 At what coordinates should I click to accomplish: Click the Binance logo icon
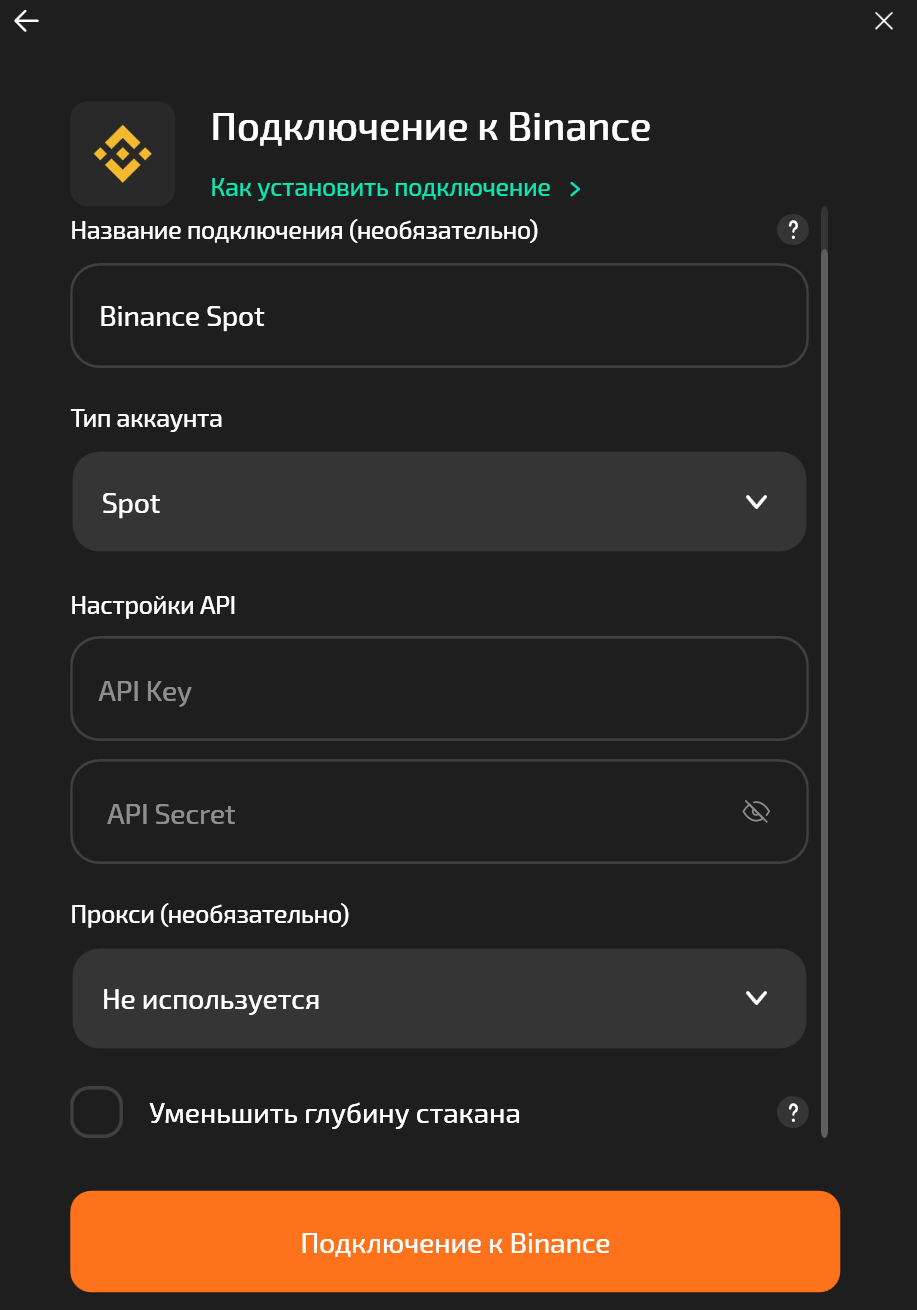pyautogui.click(x=122, y=154)
